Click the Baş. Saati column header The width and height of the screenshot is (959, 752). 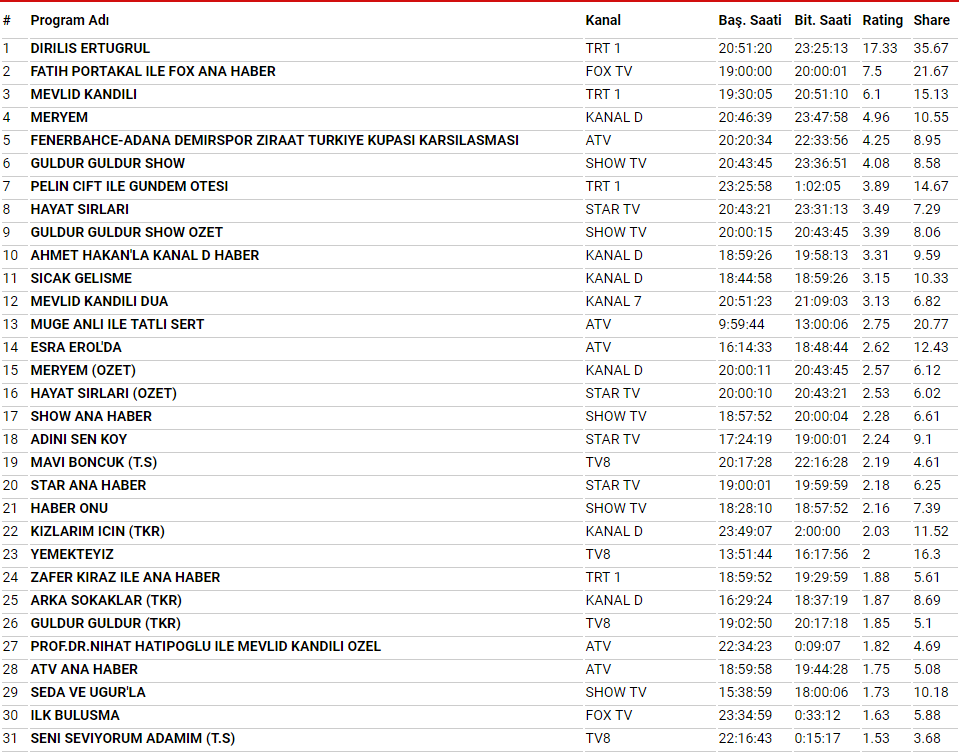749,20
